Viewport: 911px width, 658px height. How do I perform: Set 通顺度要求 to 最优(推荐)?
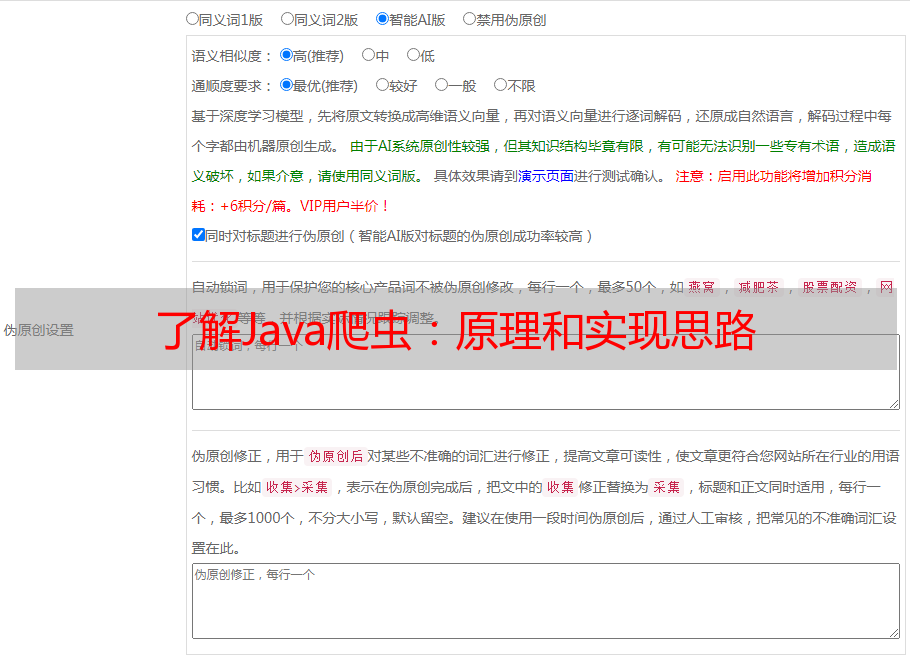[286, 85]
